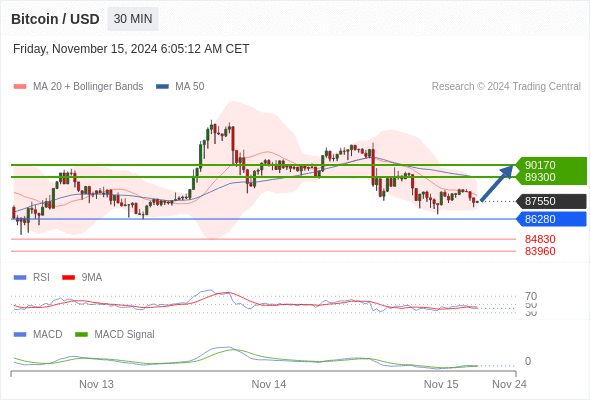Toggle the RSI legend item
The width and height of the screenshot is (590, 400).
(x=32, y=277)
